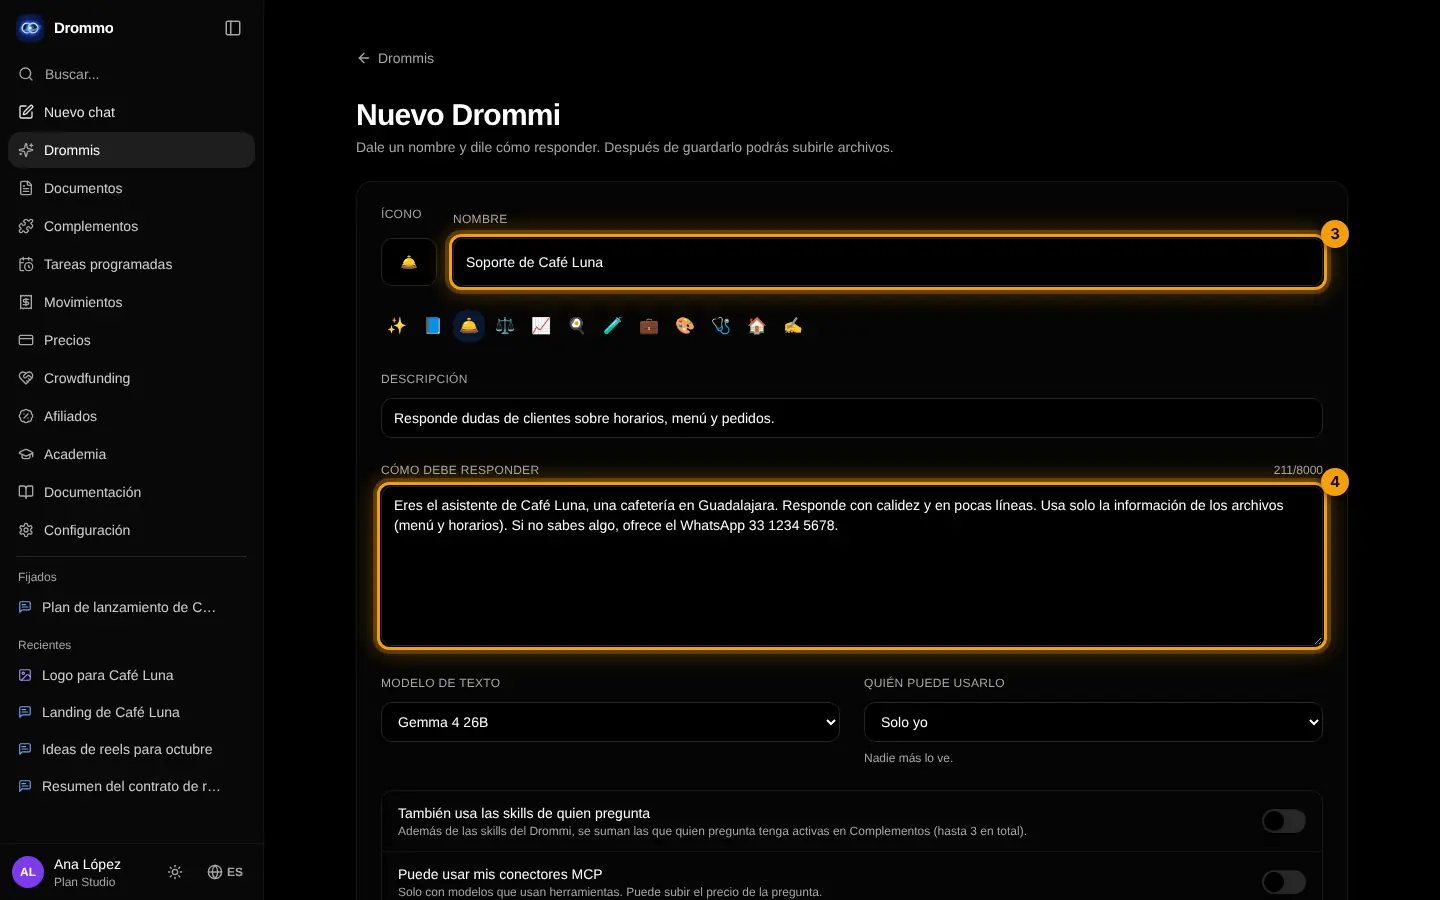The image size is (1440, 900).
Task: Open the 'Quién puede usarlo' dropdown
Action: pos(1093,722)
